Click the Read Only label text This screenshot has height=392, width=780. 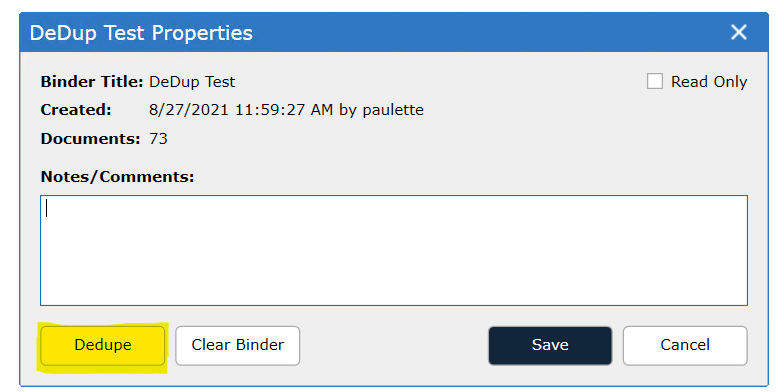[x=709, y=82]
